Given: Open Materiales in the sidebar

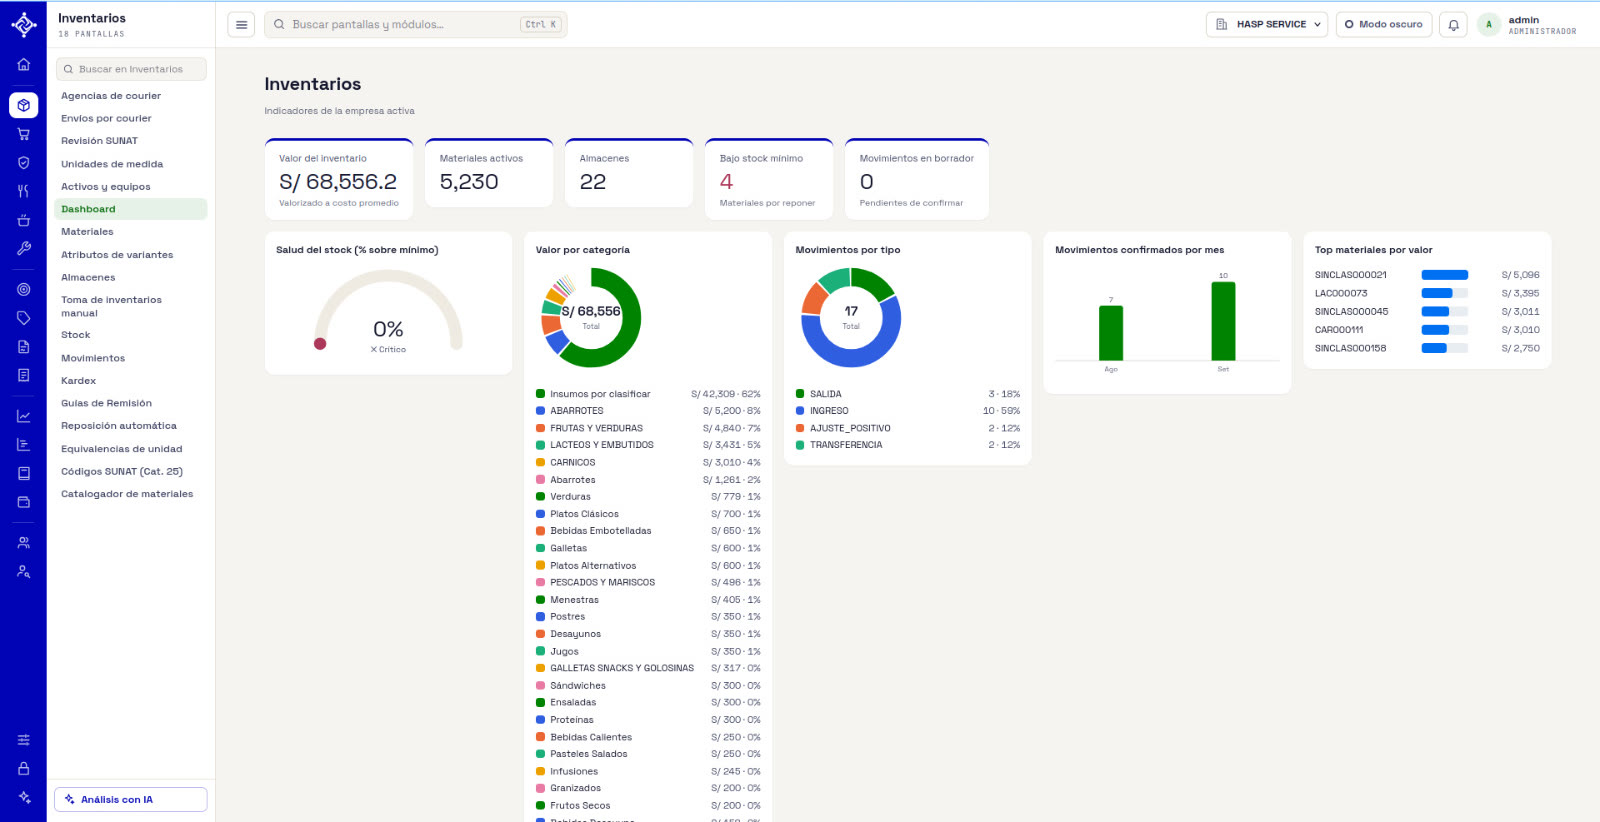Looking at the screenshot, I should point(131,232).
